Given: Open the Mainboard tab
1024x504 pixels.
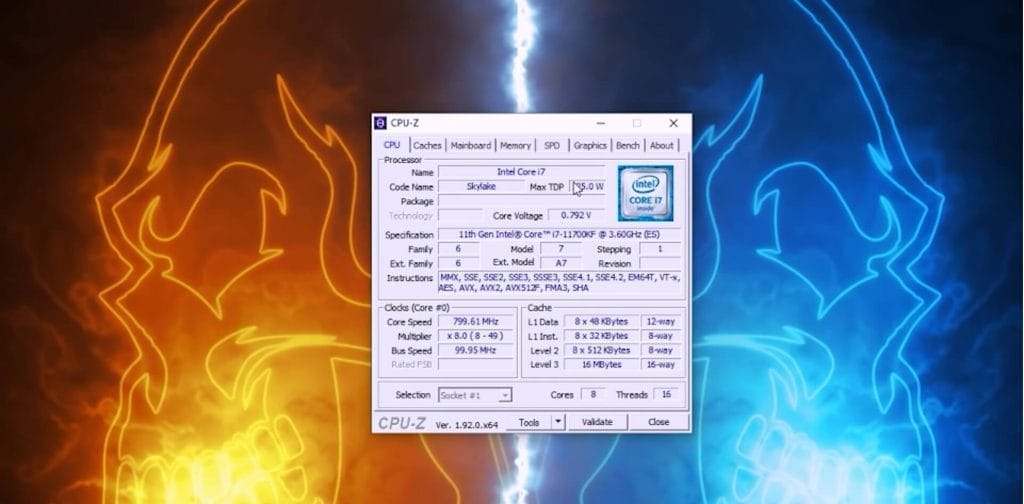Looking at the screenshot, I should tap(471, 146).
